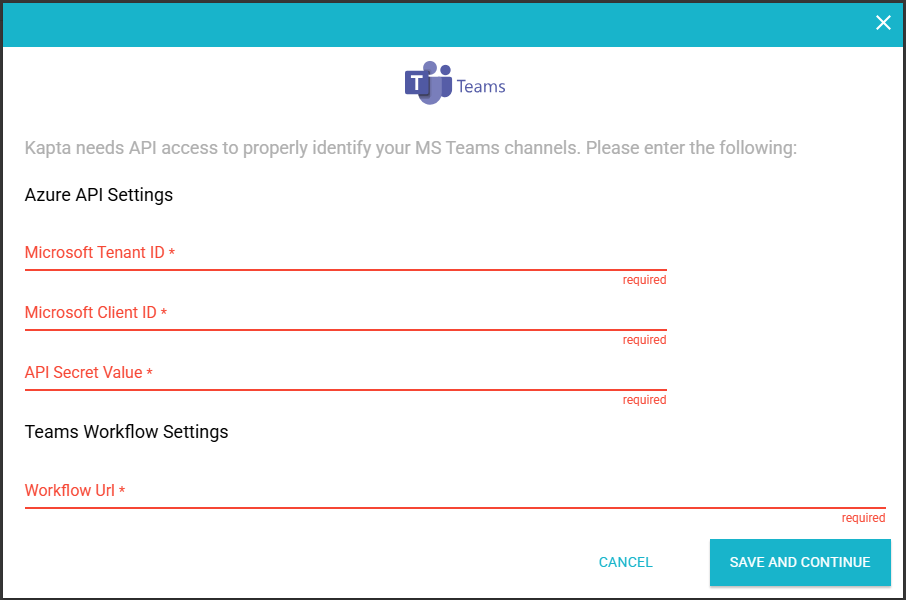This screenshot has width=906, height=600.
Task: Click the Kapta API access instruction text
Action: pyautogui.click(x=410, y=149)
